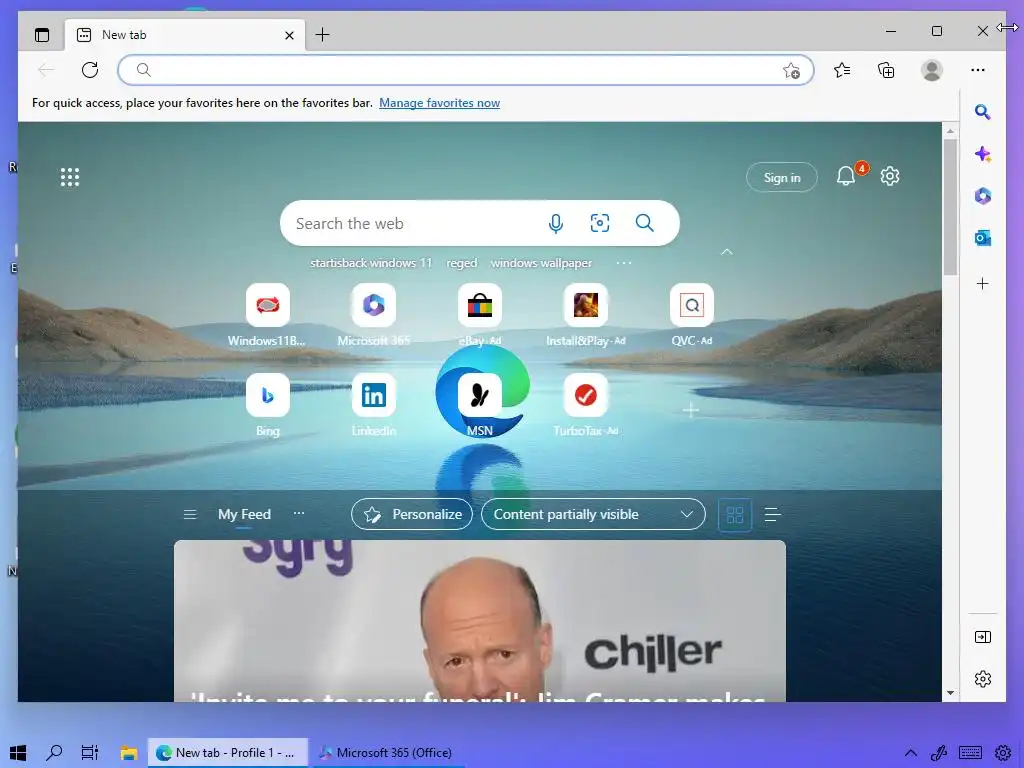This screenshot has width=1024, height=768.
Task: Add this page to favorites star icon
Action: (791, 71)
